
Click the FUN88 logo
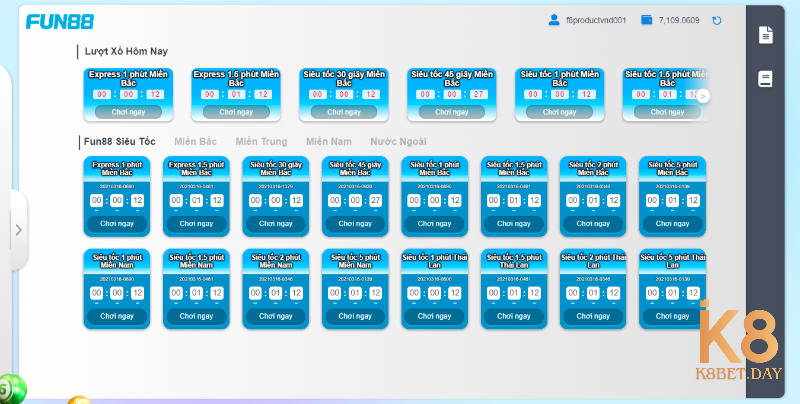[60, 20]
